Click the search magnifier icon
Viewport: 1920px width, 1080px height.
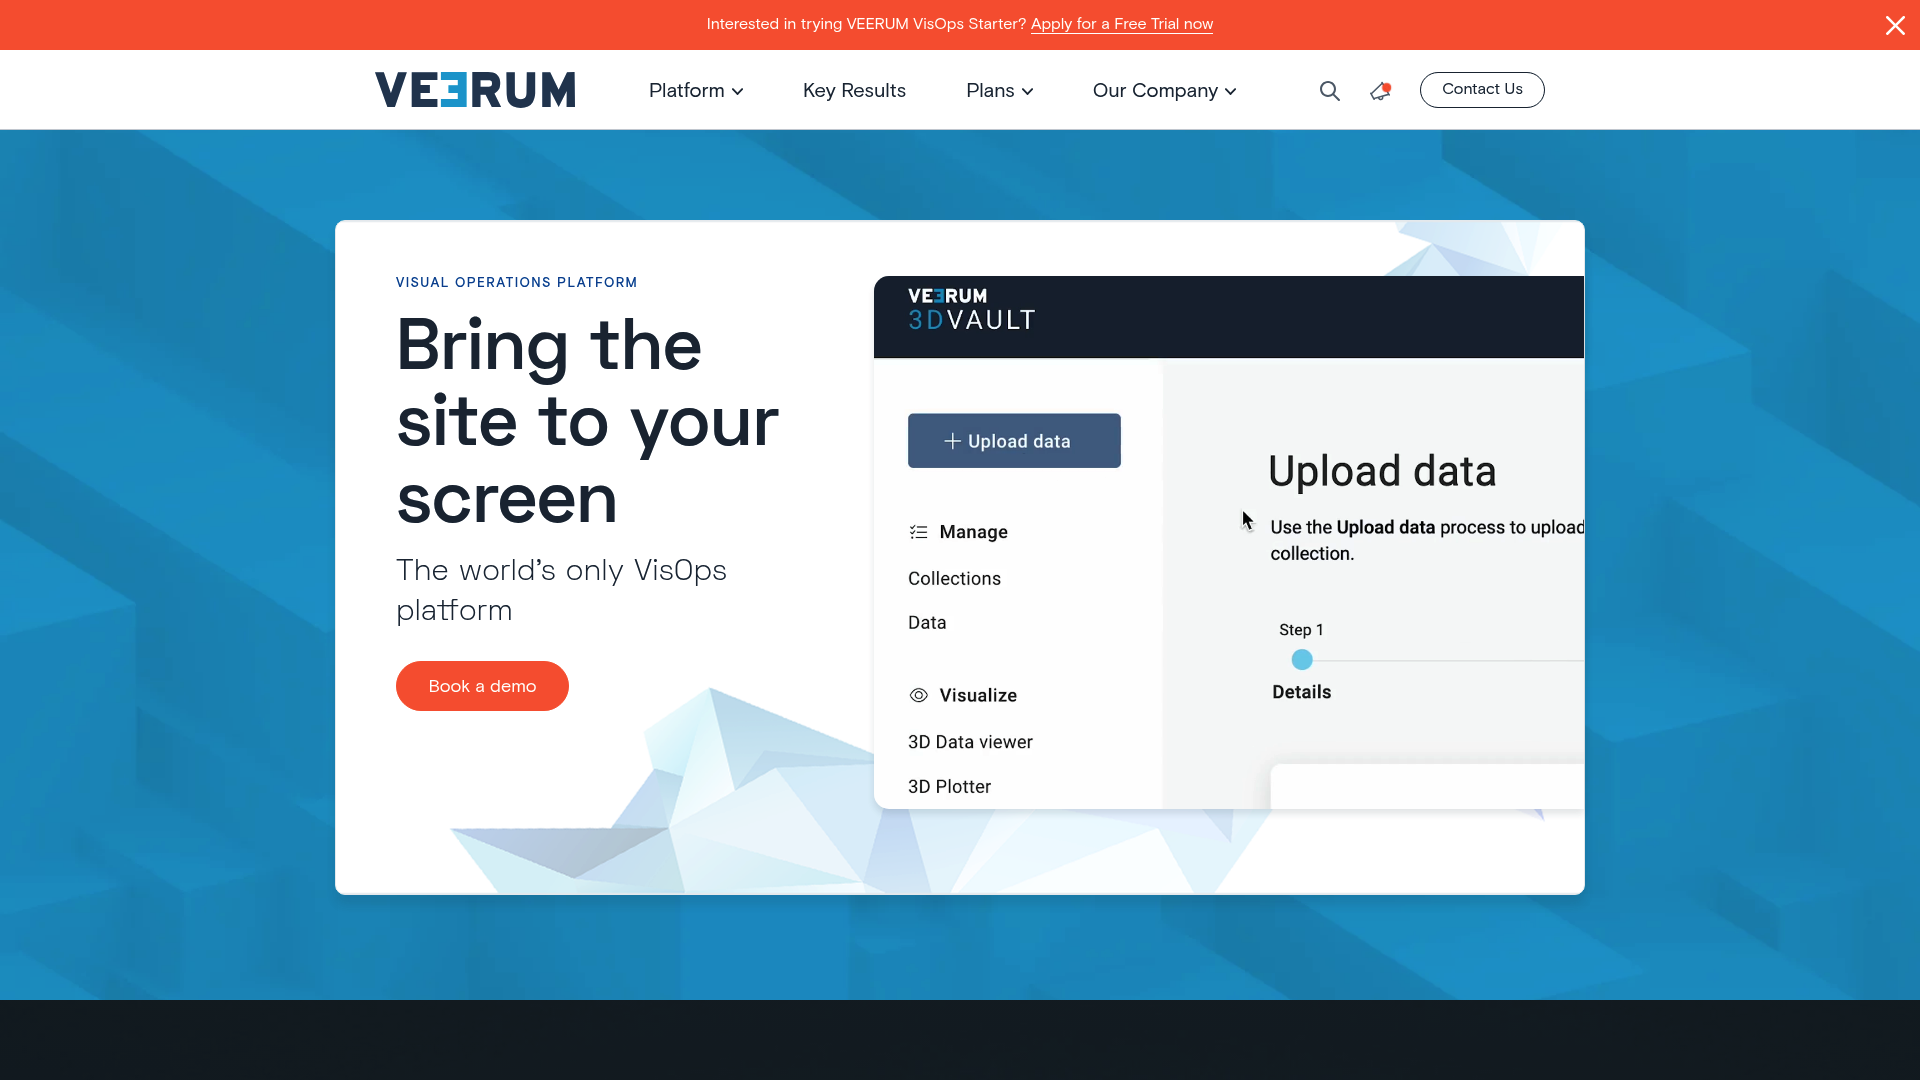[x=1329, y=91]
